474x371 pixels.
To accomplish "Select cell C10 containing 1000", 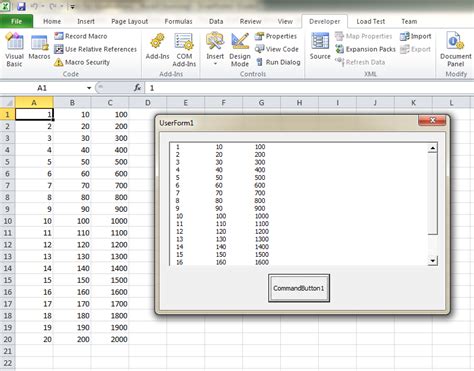I will (x=110, y=221).
